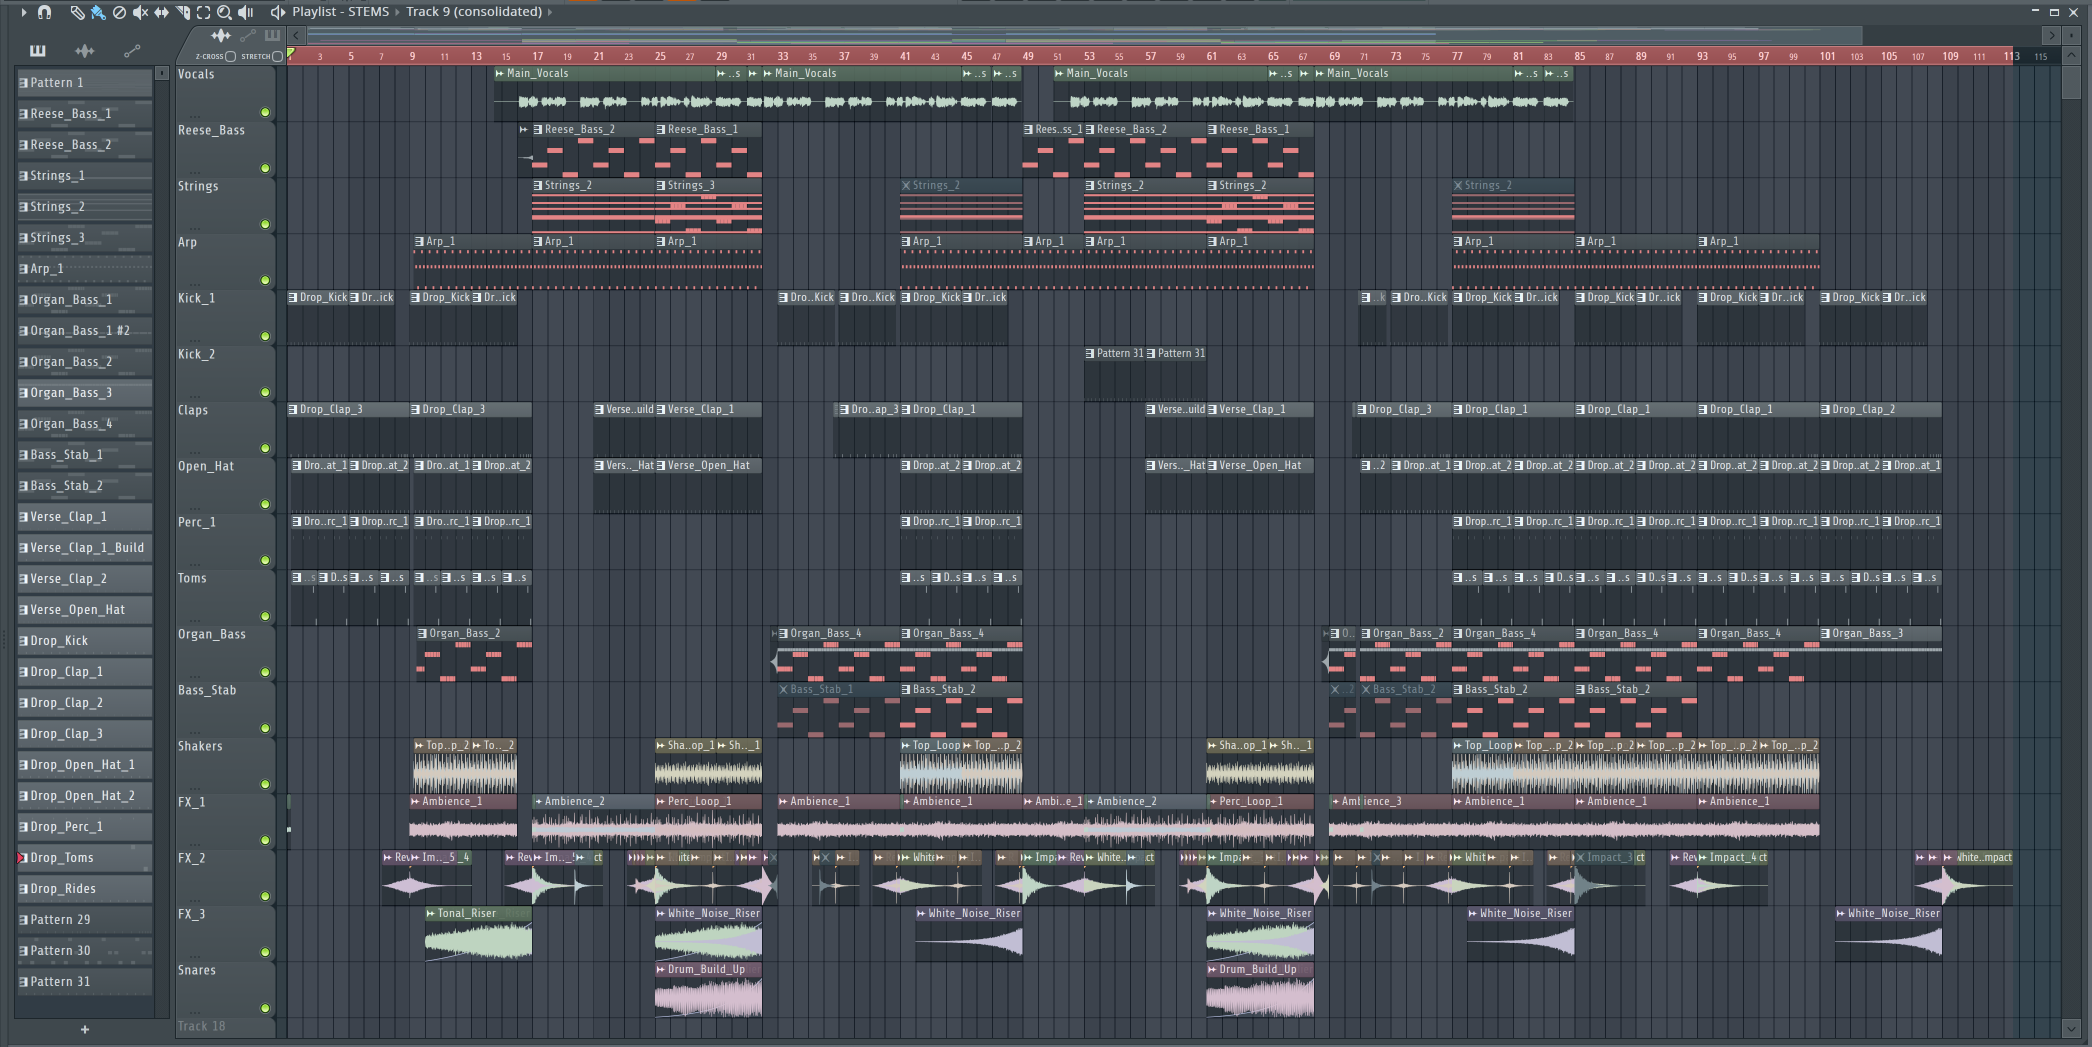Select the Mute tool
Screen dimensions: 2092x1047
coord(140,12)
